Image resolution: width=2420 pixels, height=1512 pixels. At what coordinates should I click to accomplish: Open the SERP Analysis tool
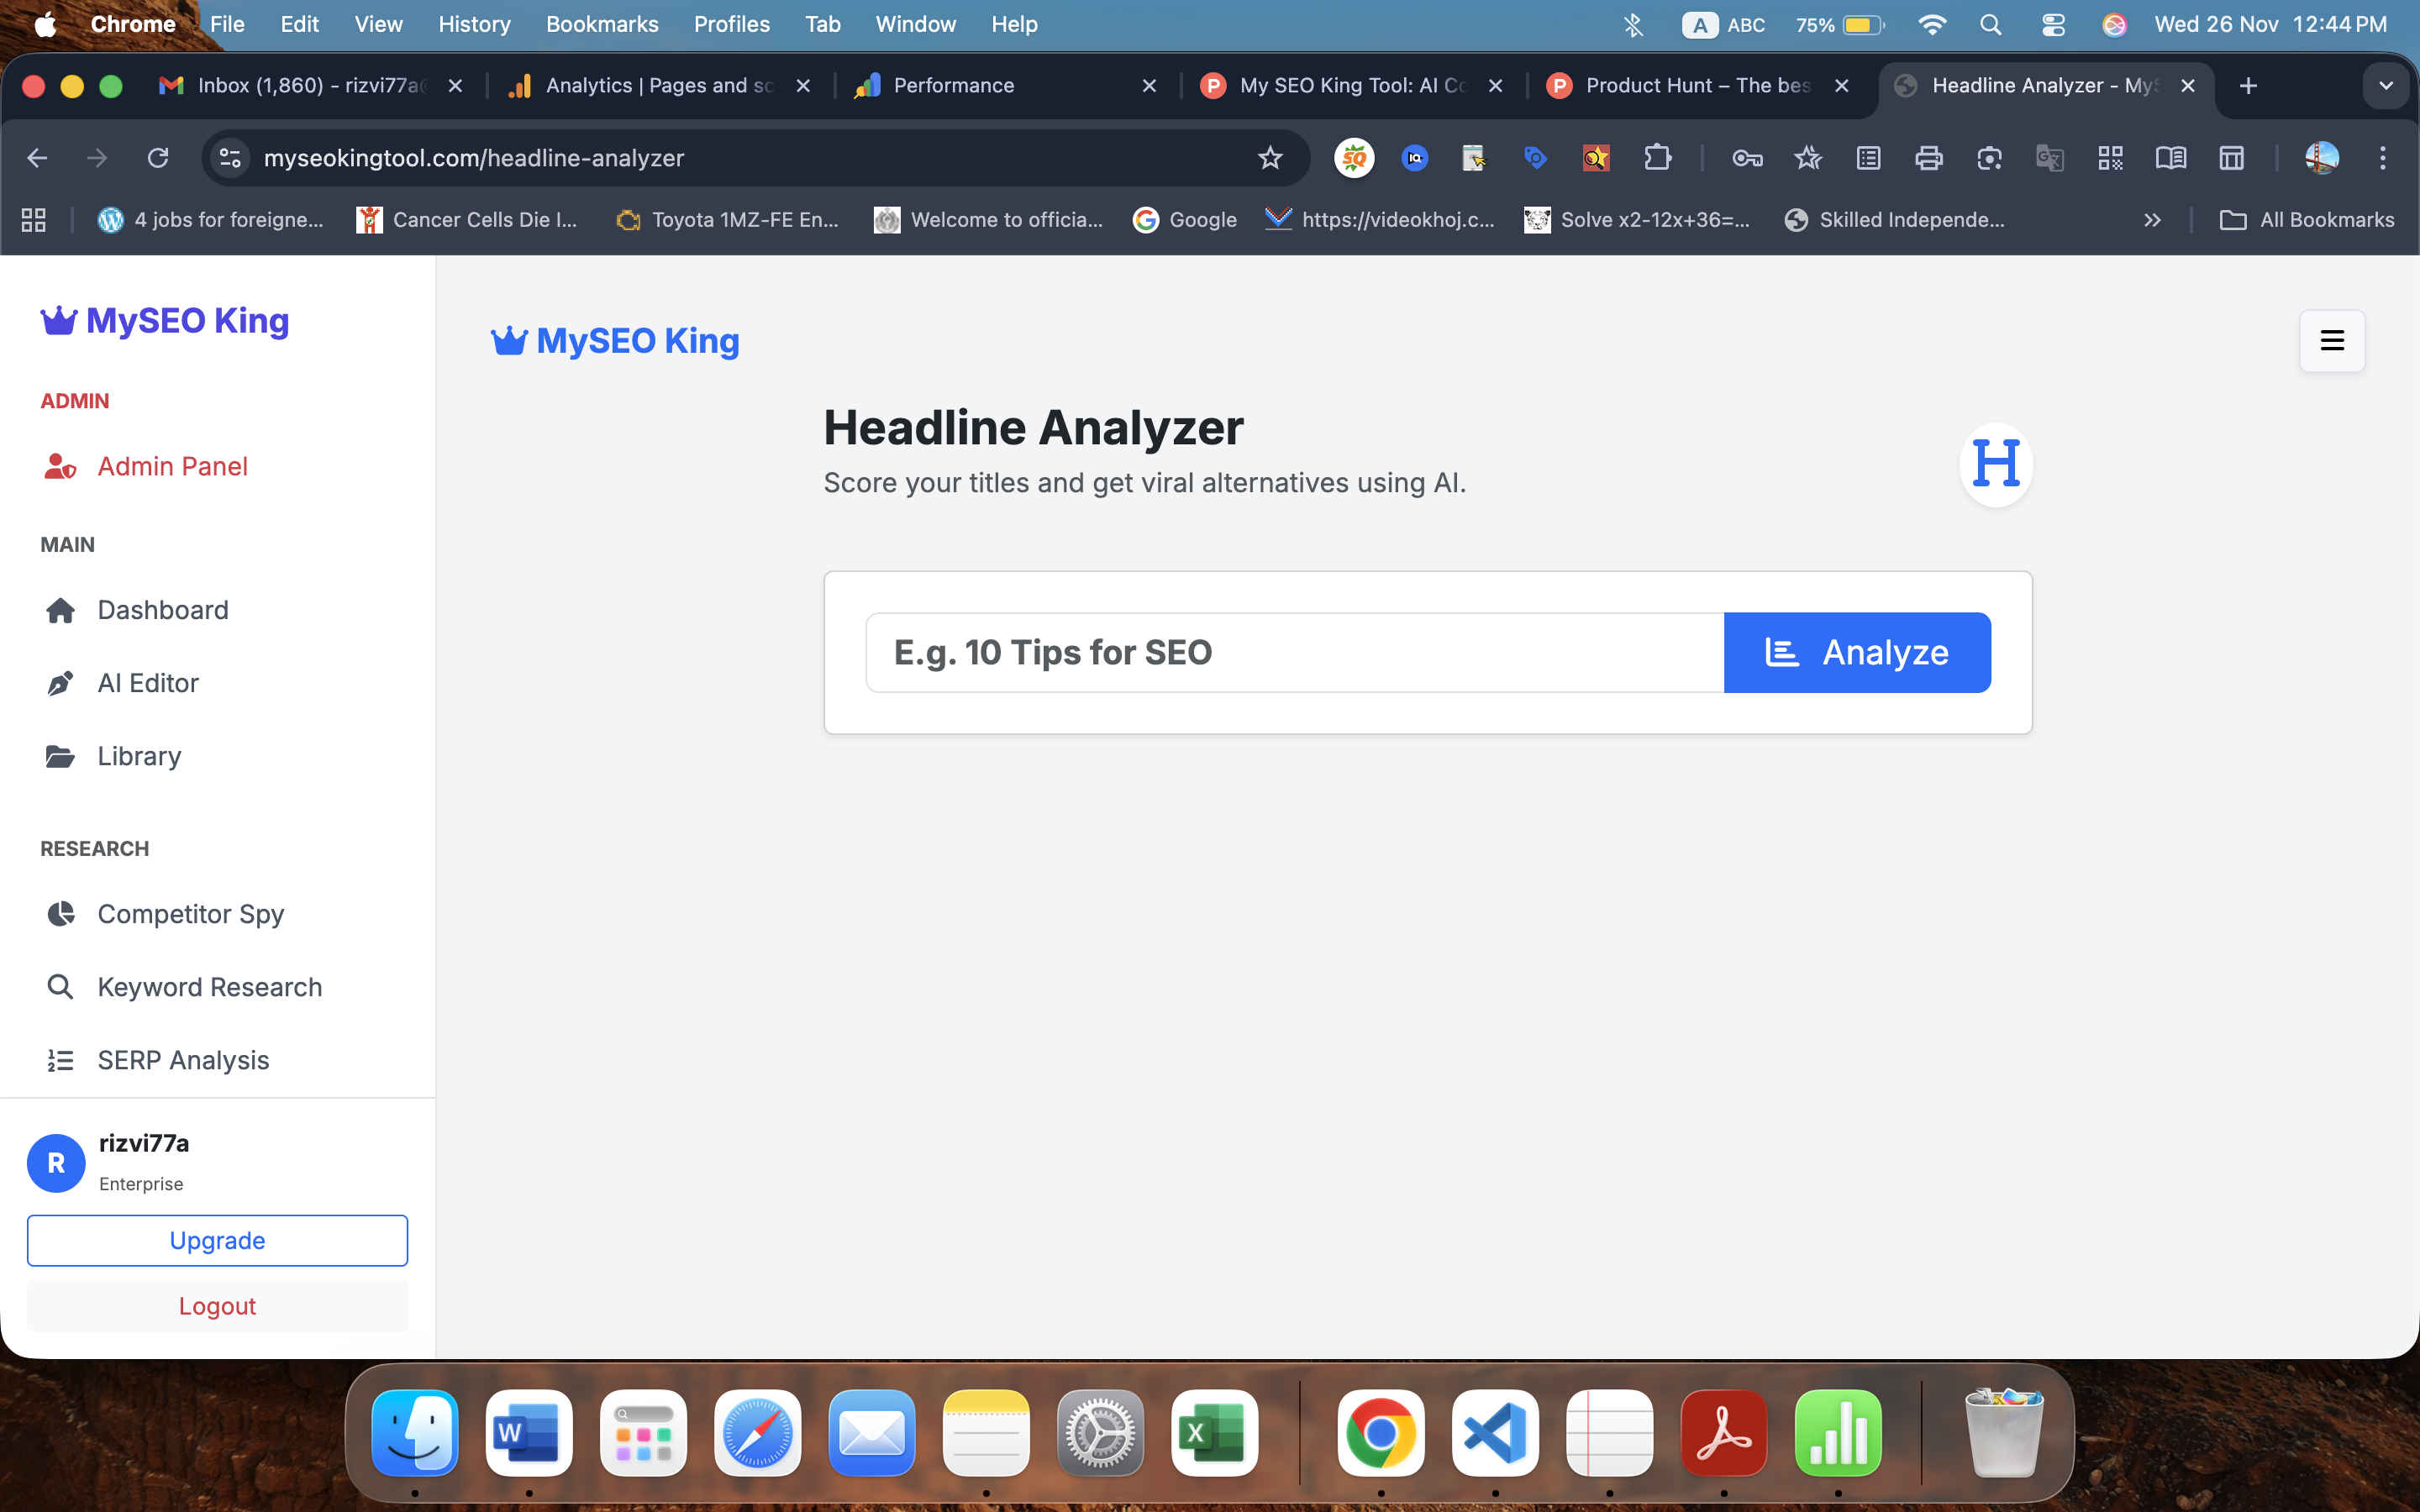tap(183, 1060)
